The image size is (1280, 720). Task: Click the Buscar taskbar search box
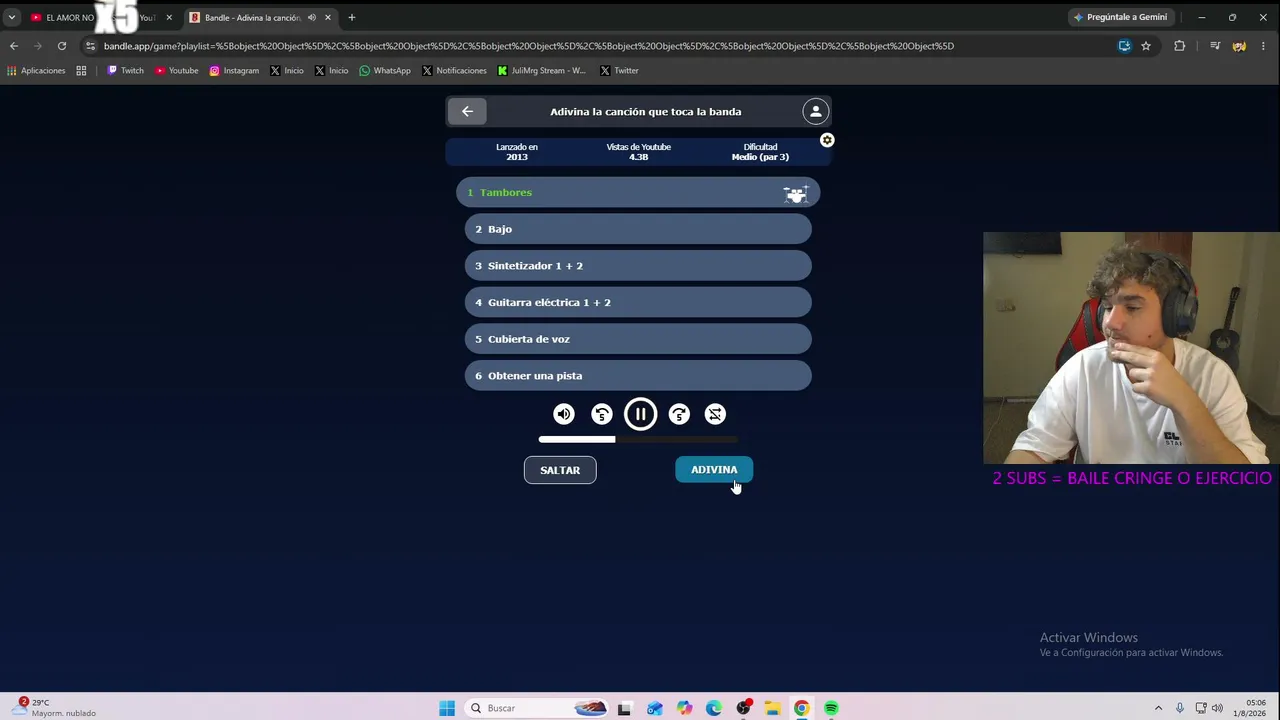point(538,708)
